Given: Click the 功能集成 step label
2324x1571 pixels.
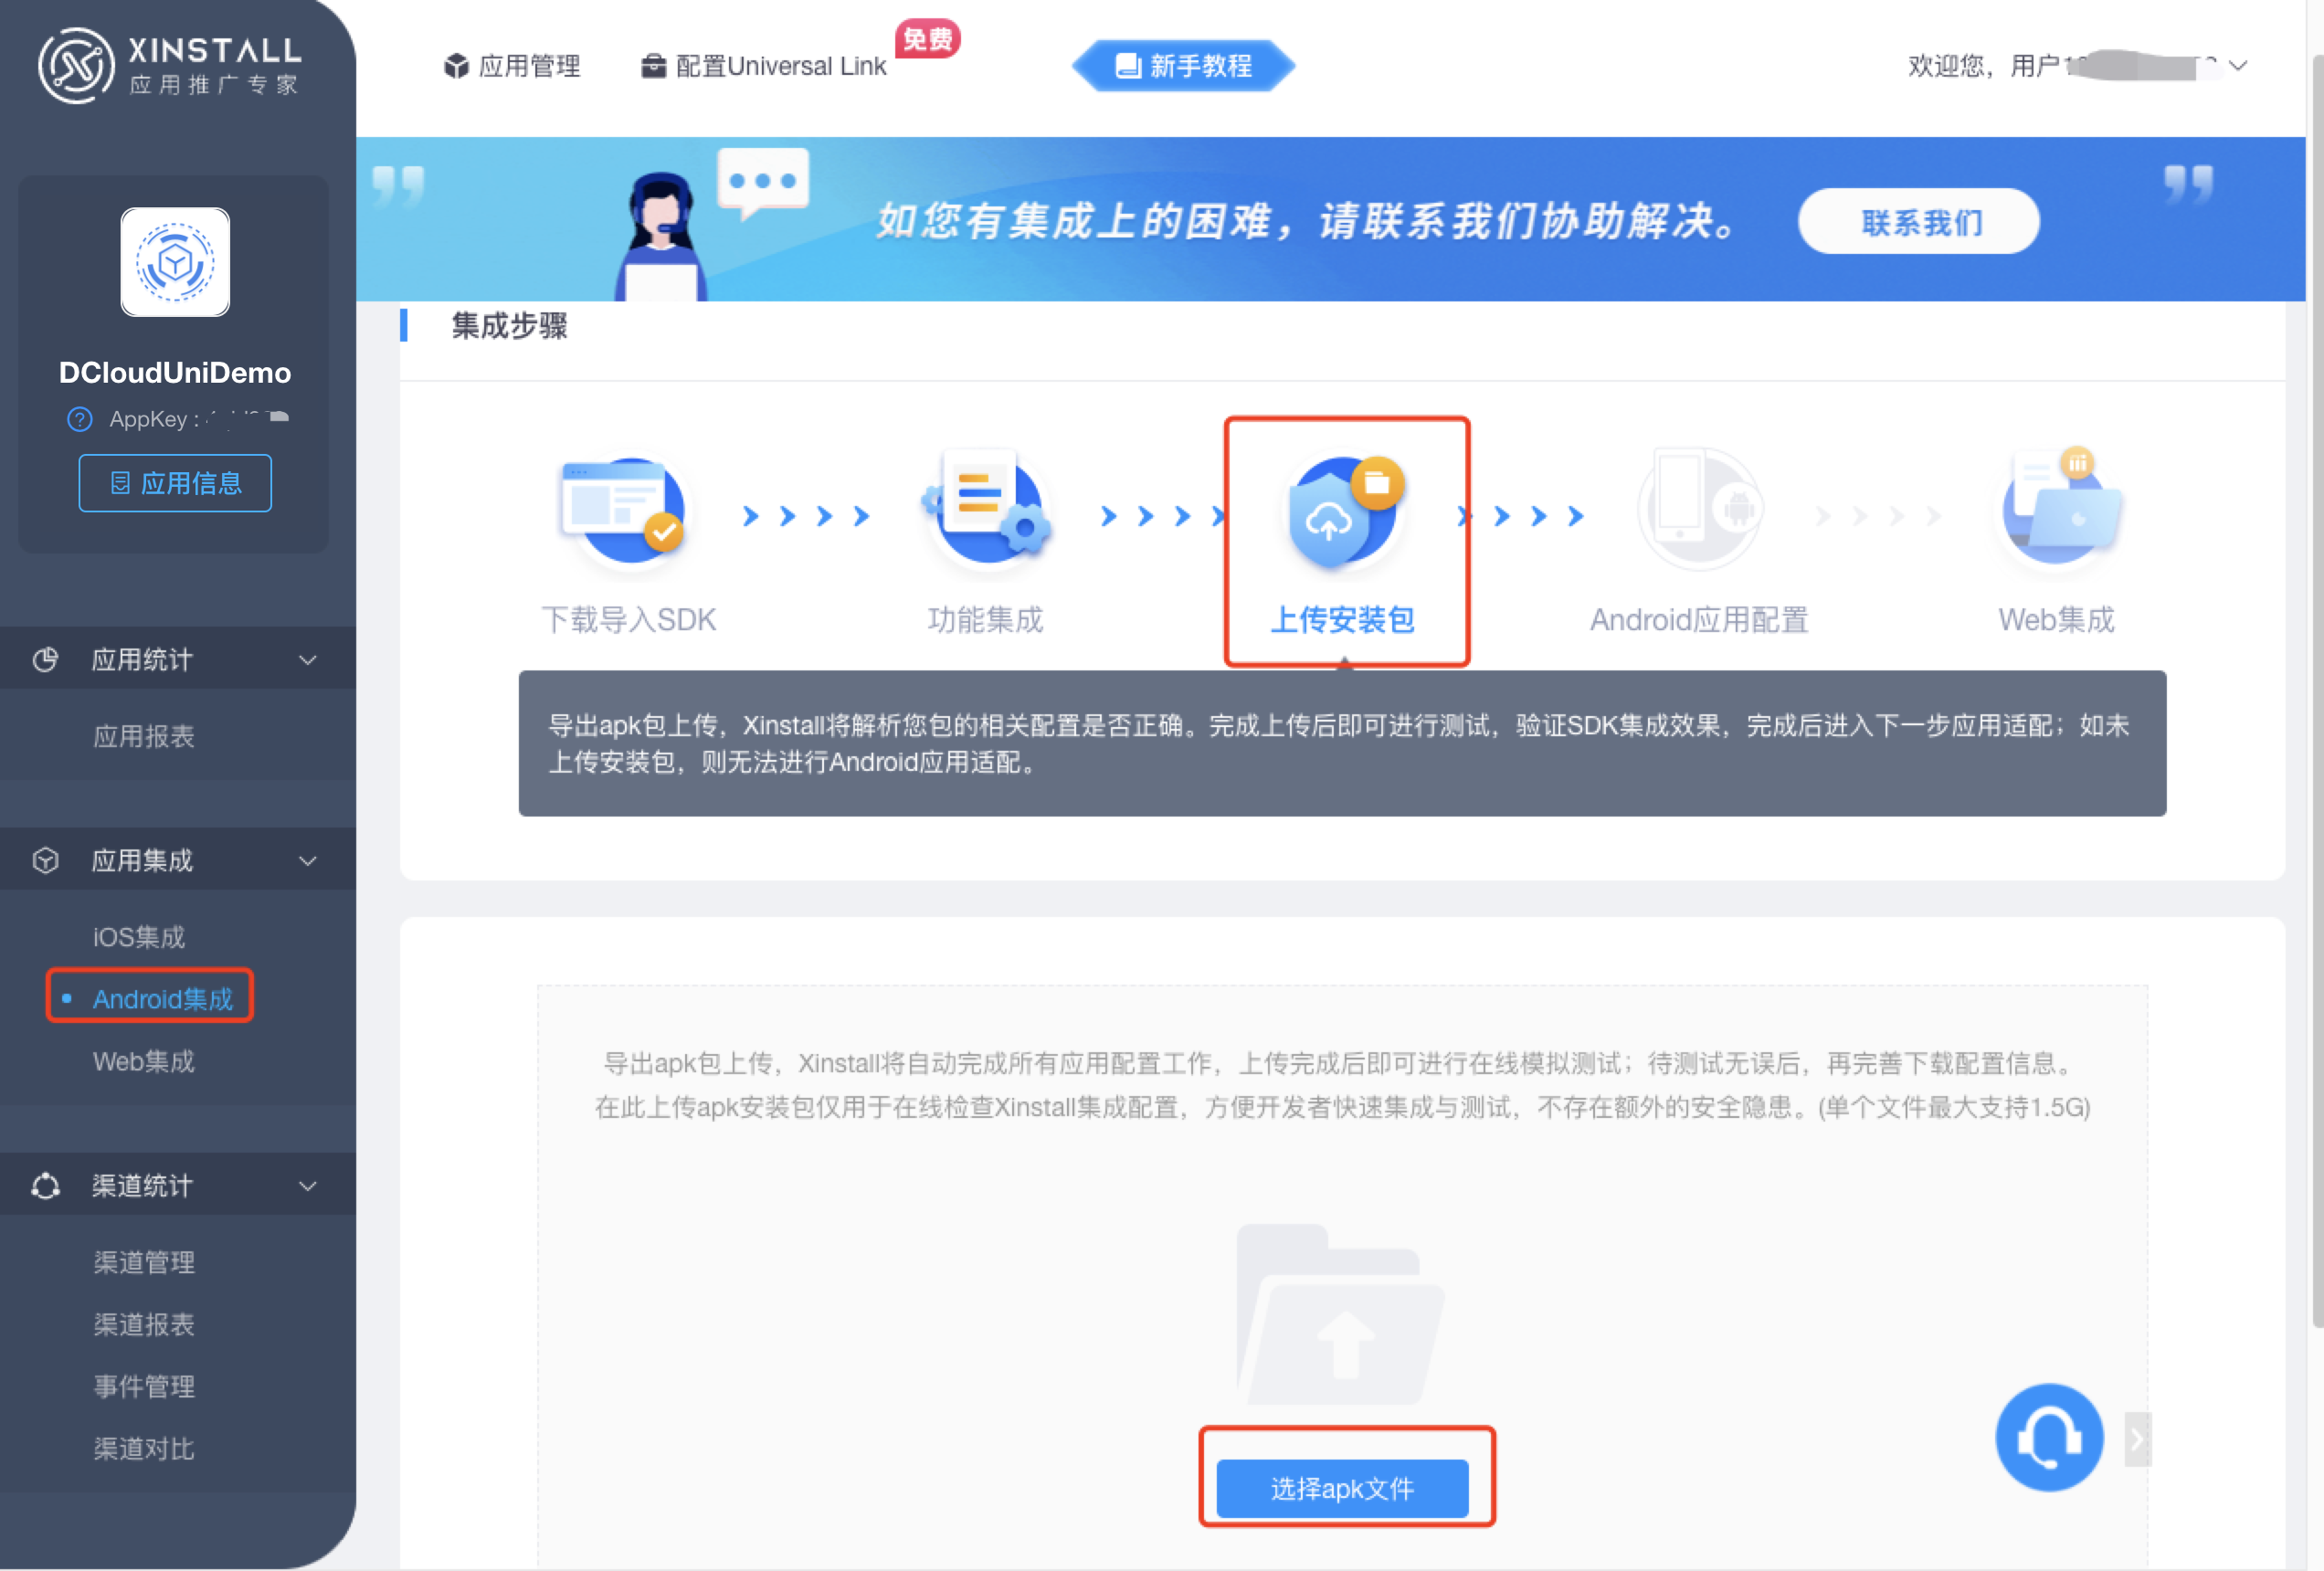Looking at the screenshot, I should 986,620.
